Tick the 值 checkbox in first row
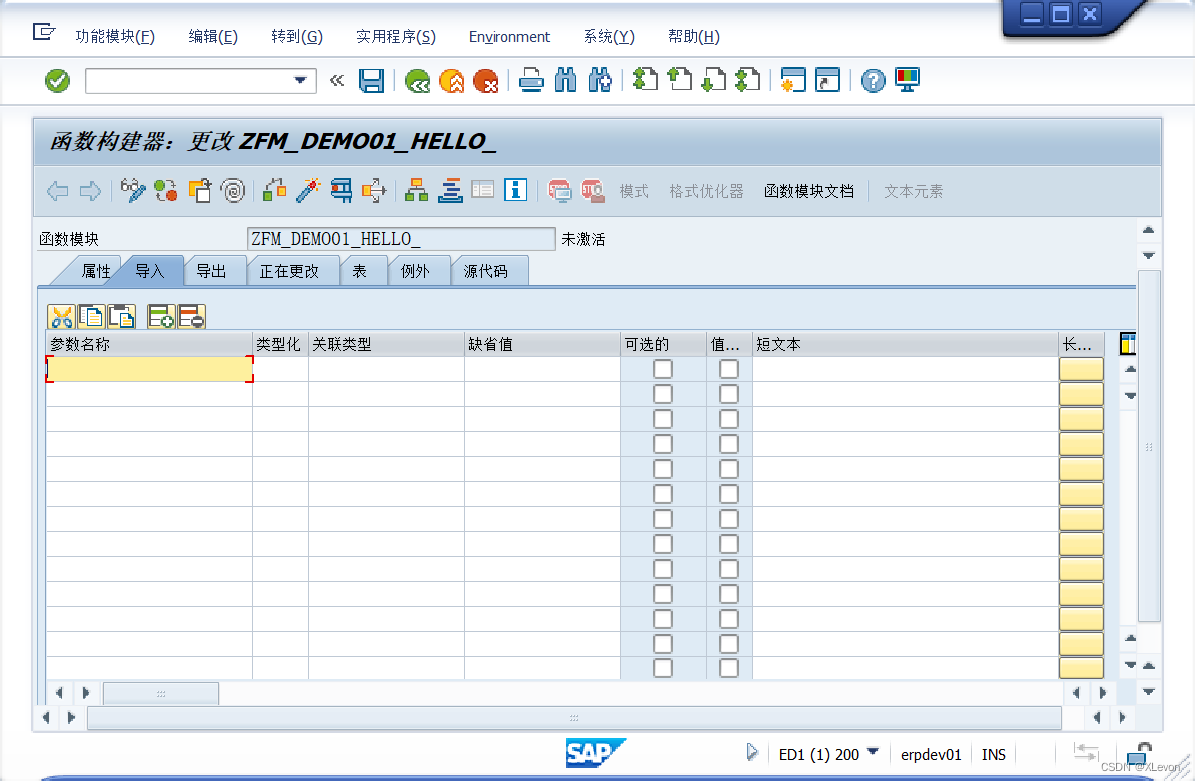 pyautogui.click(x=729, y=369)
